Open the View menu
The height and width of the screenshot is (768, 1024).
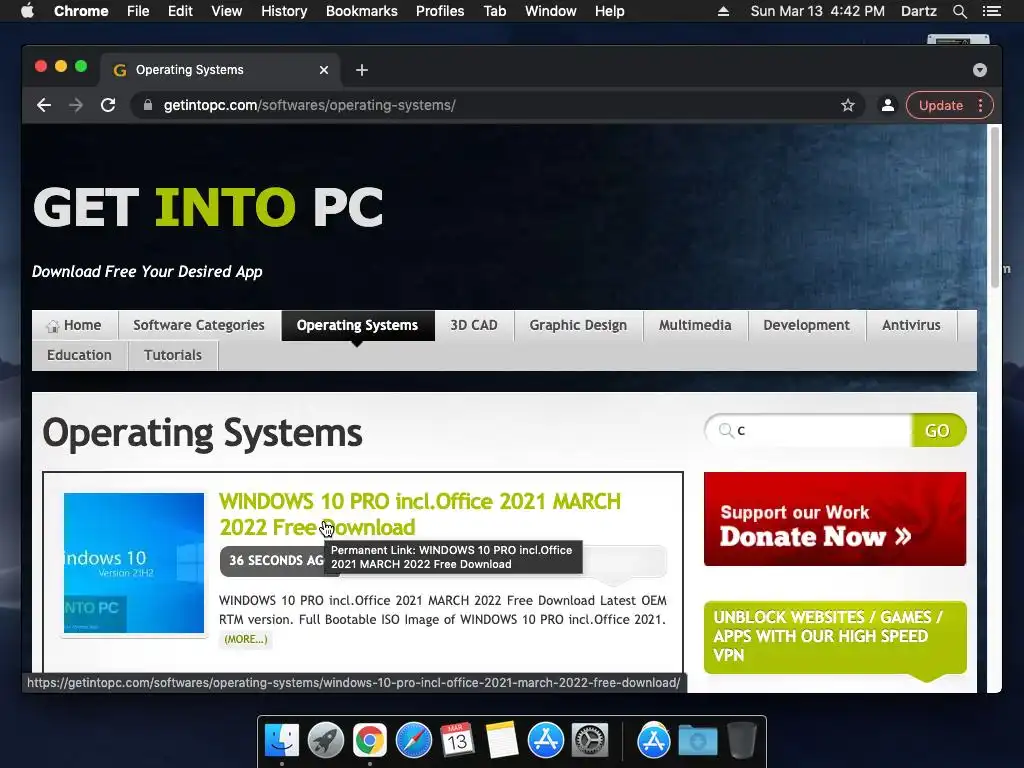(x=227, y=11)
